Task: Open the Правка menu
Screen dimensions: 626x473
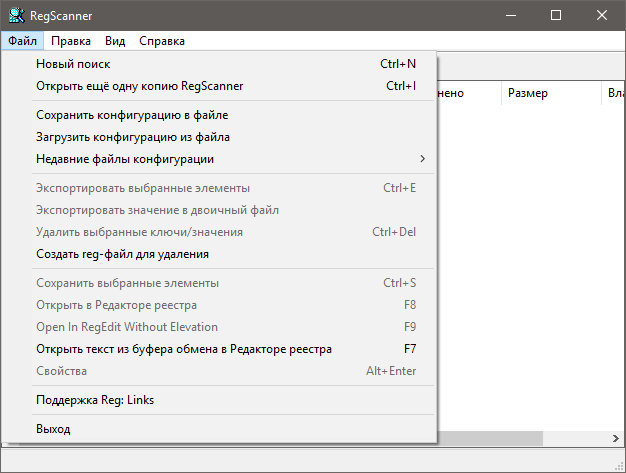Action: click(71, 41)
